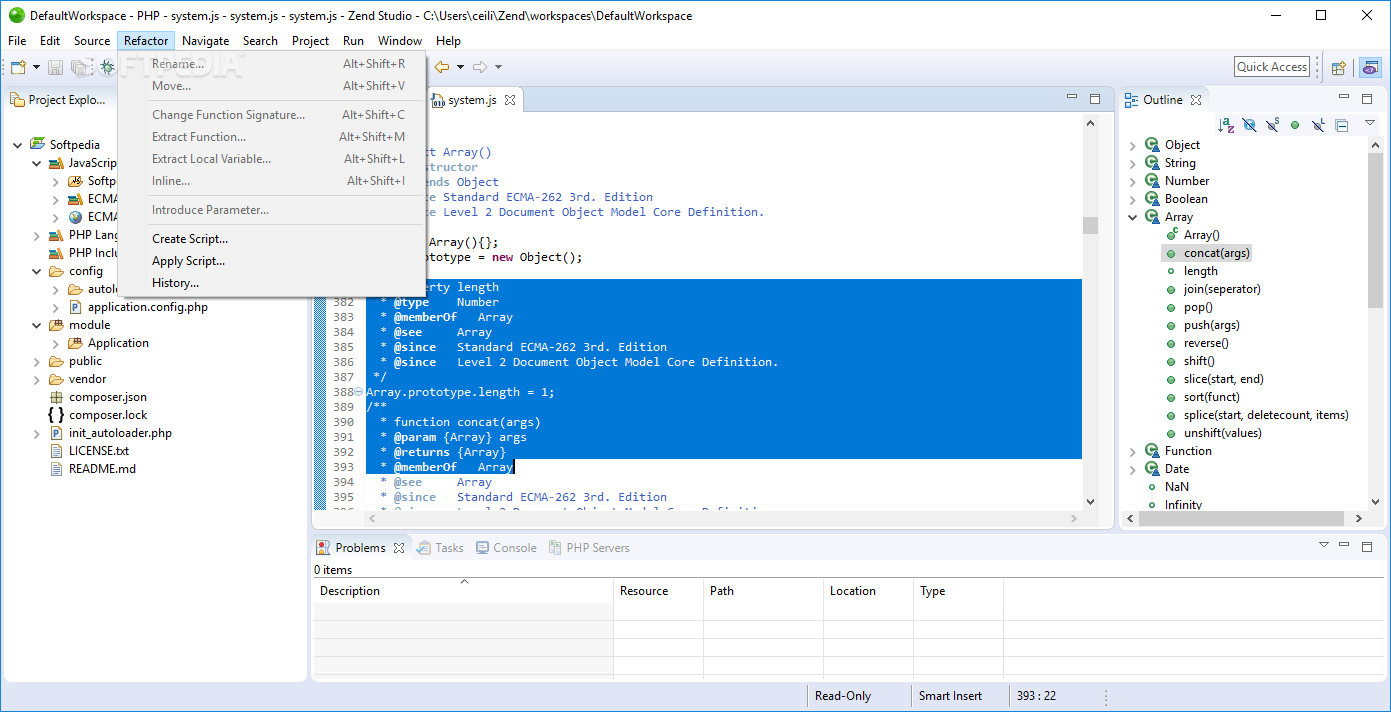
Task: Minimize the Problems panel
Action: tap(1343, 547)
